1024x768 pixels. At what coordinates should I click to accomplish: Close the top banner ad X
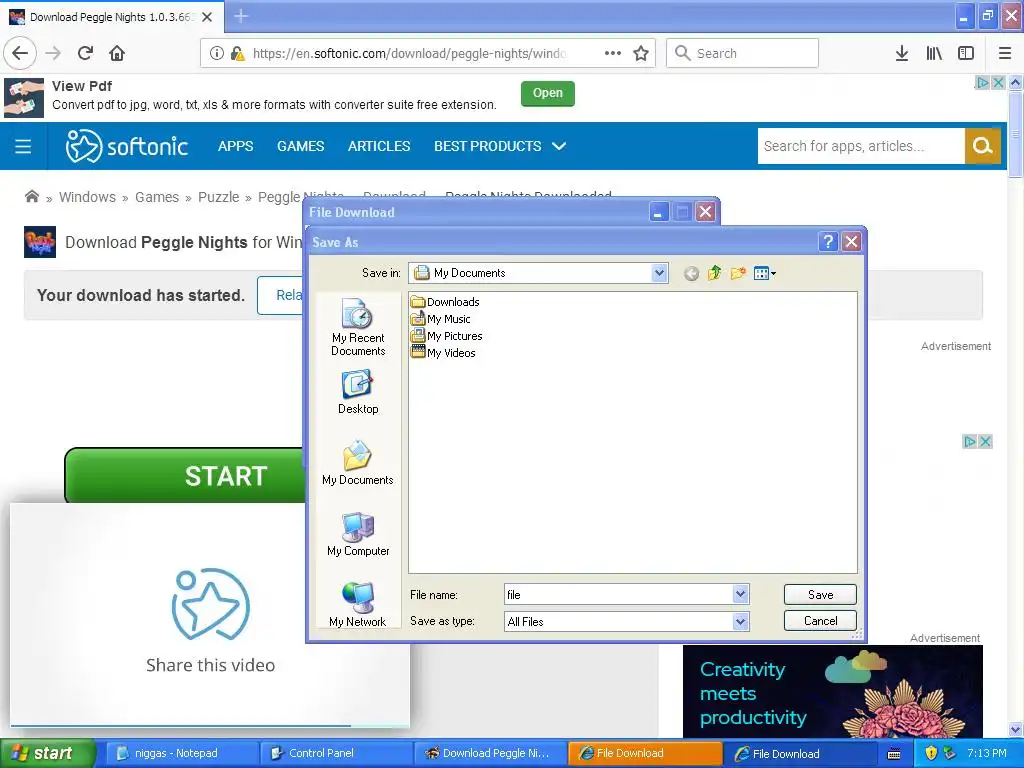(x=998, y=83)
